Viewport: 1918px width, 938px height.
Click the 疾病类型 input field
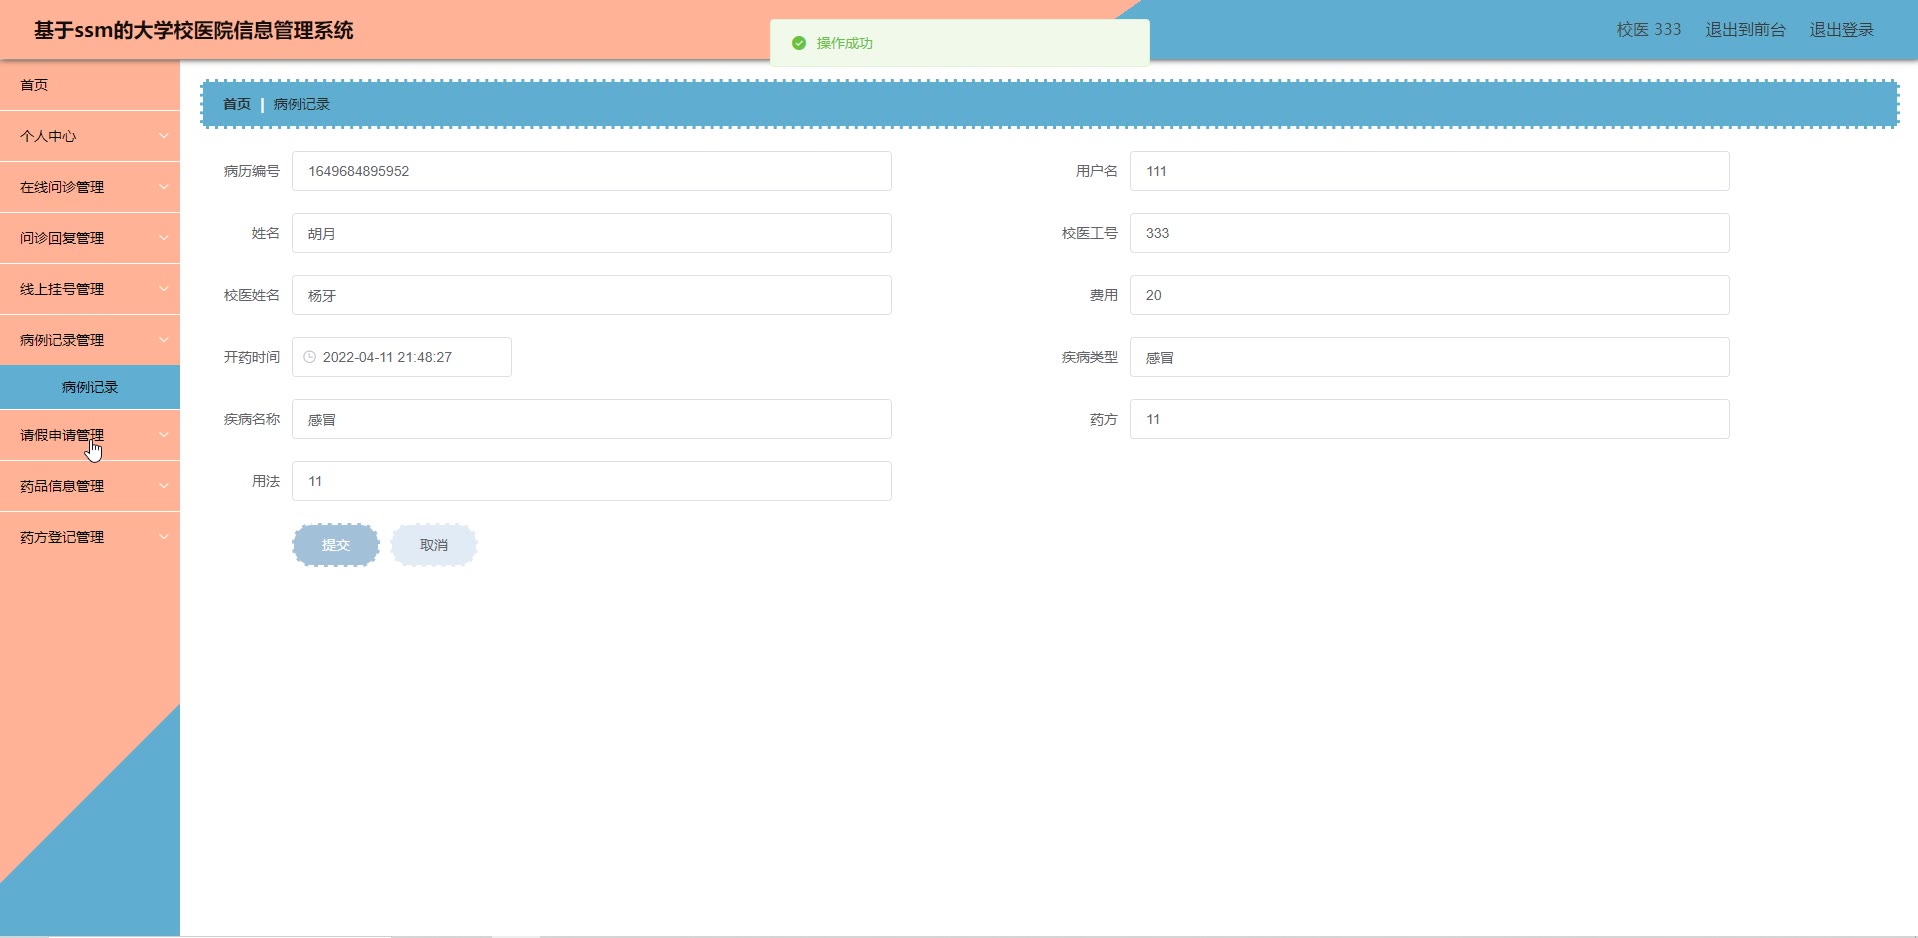coord(1430,357)
